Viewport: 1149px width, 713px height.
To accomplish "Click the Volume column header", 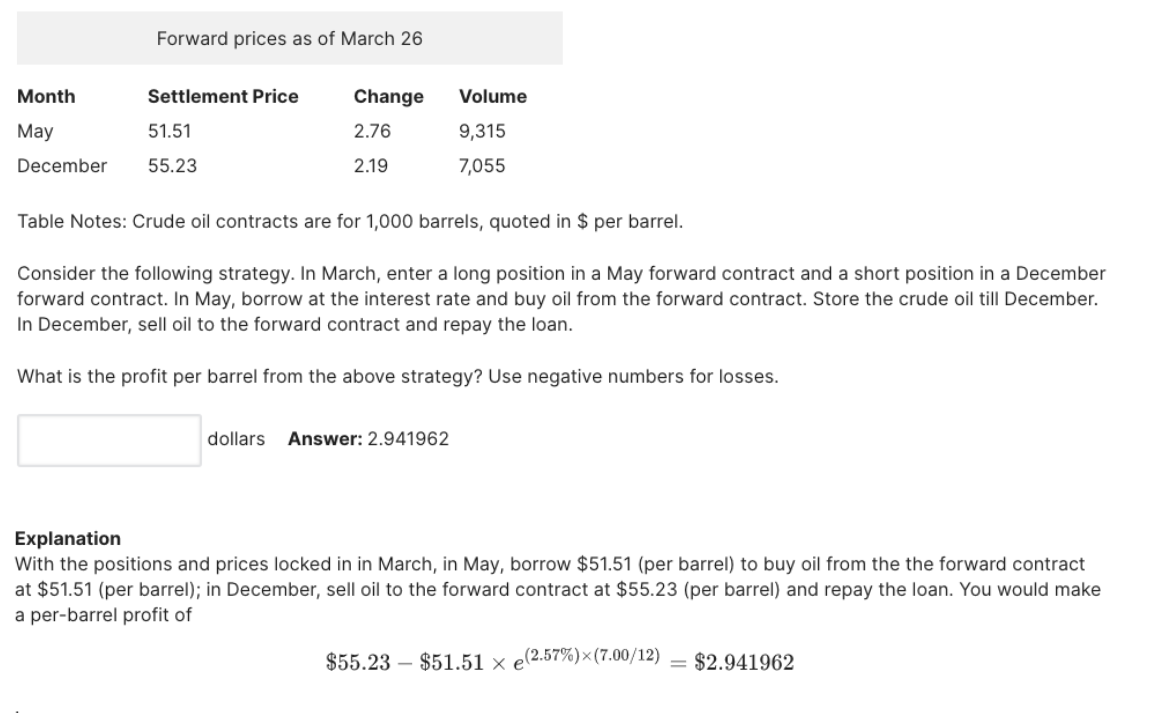I will (492, 97).
